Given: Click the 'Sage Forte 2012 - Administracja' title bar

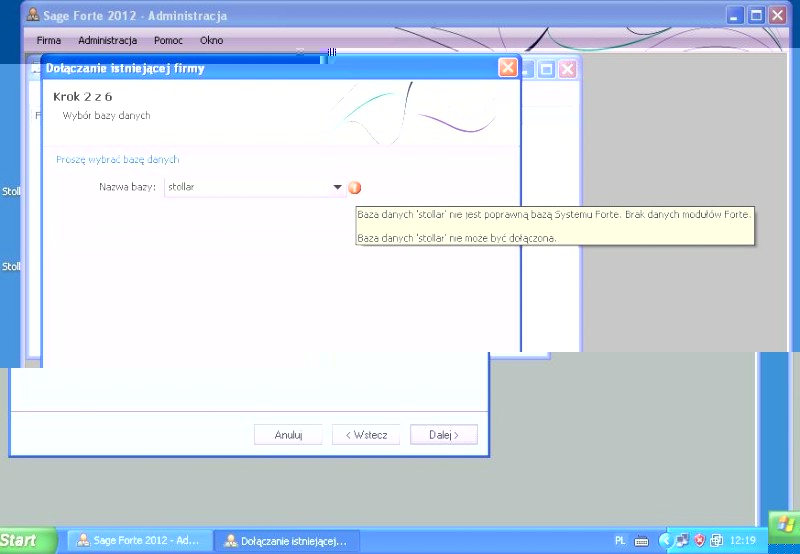Looking at the screenshot, I should click(135, 16).
